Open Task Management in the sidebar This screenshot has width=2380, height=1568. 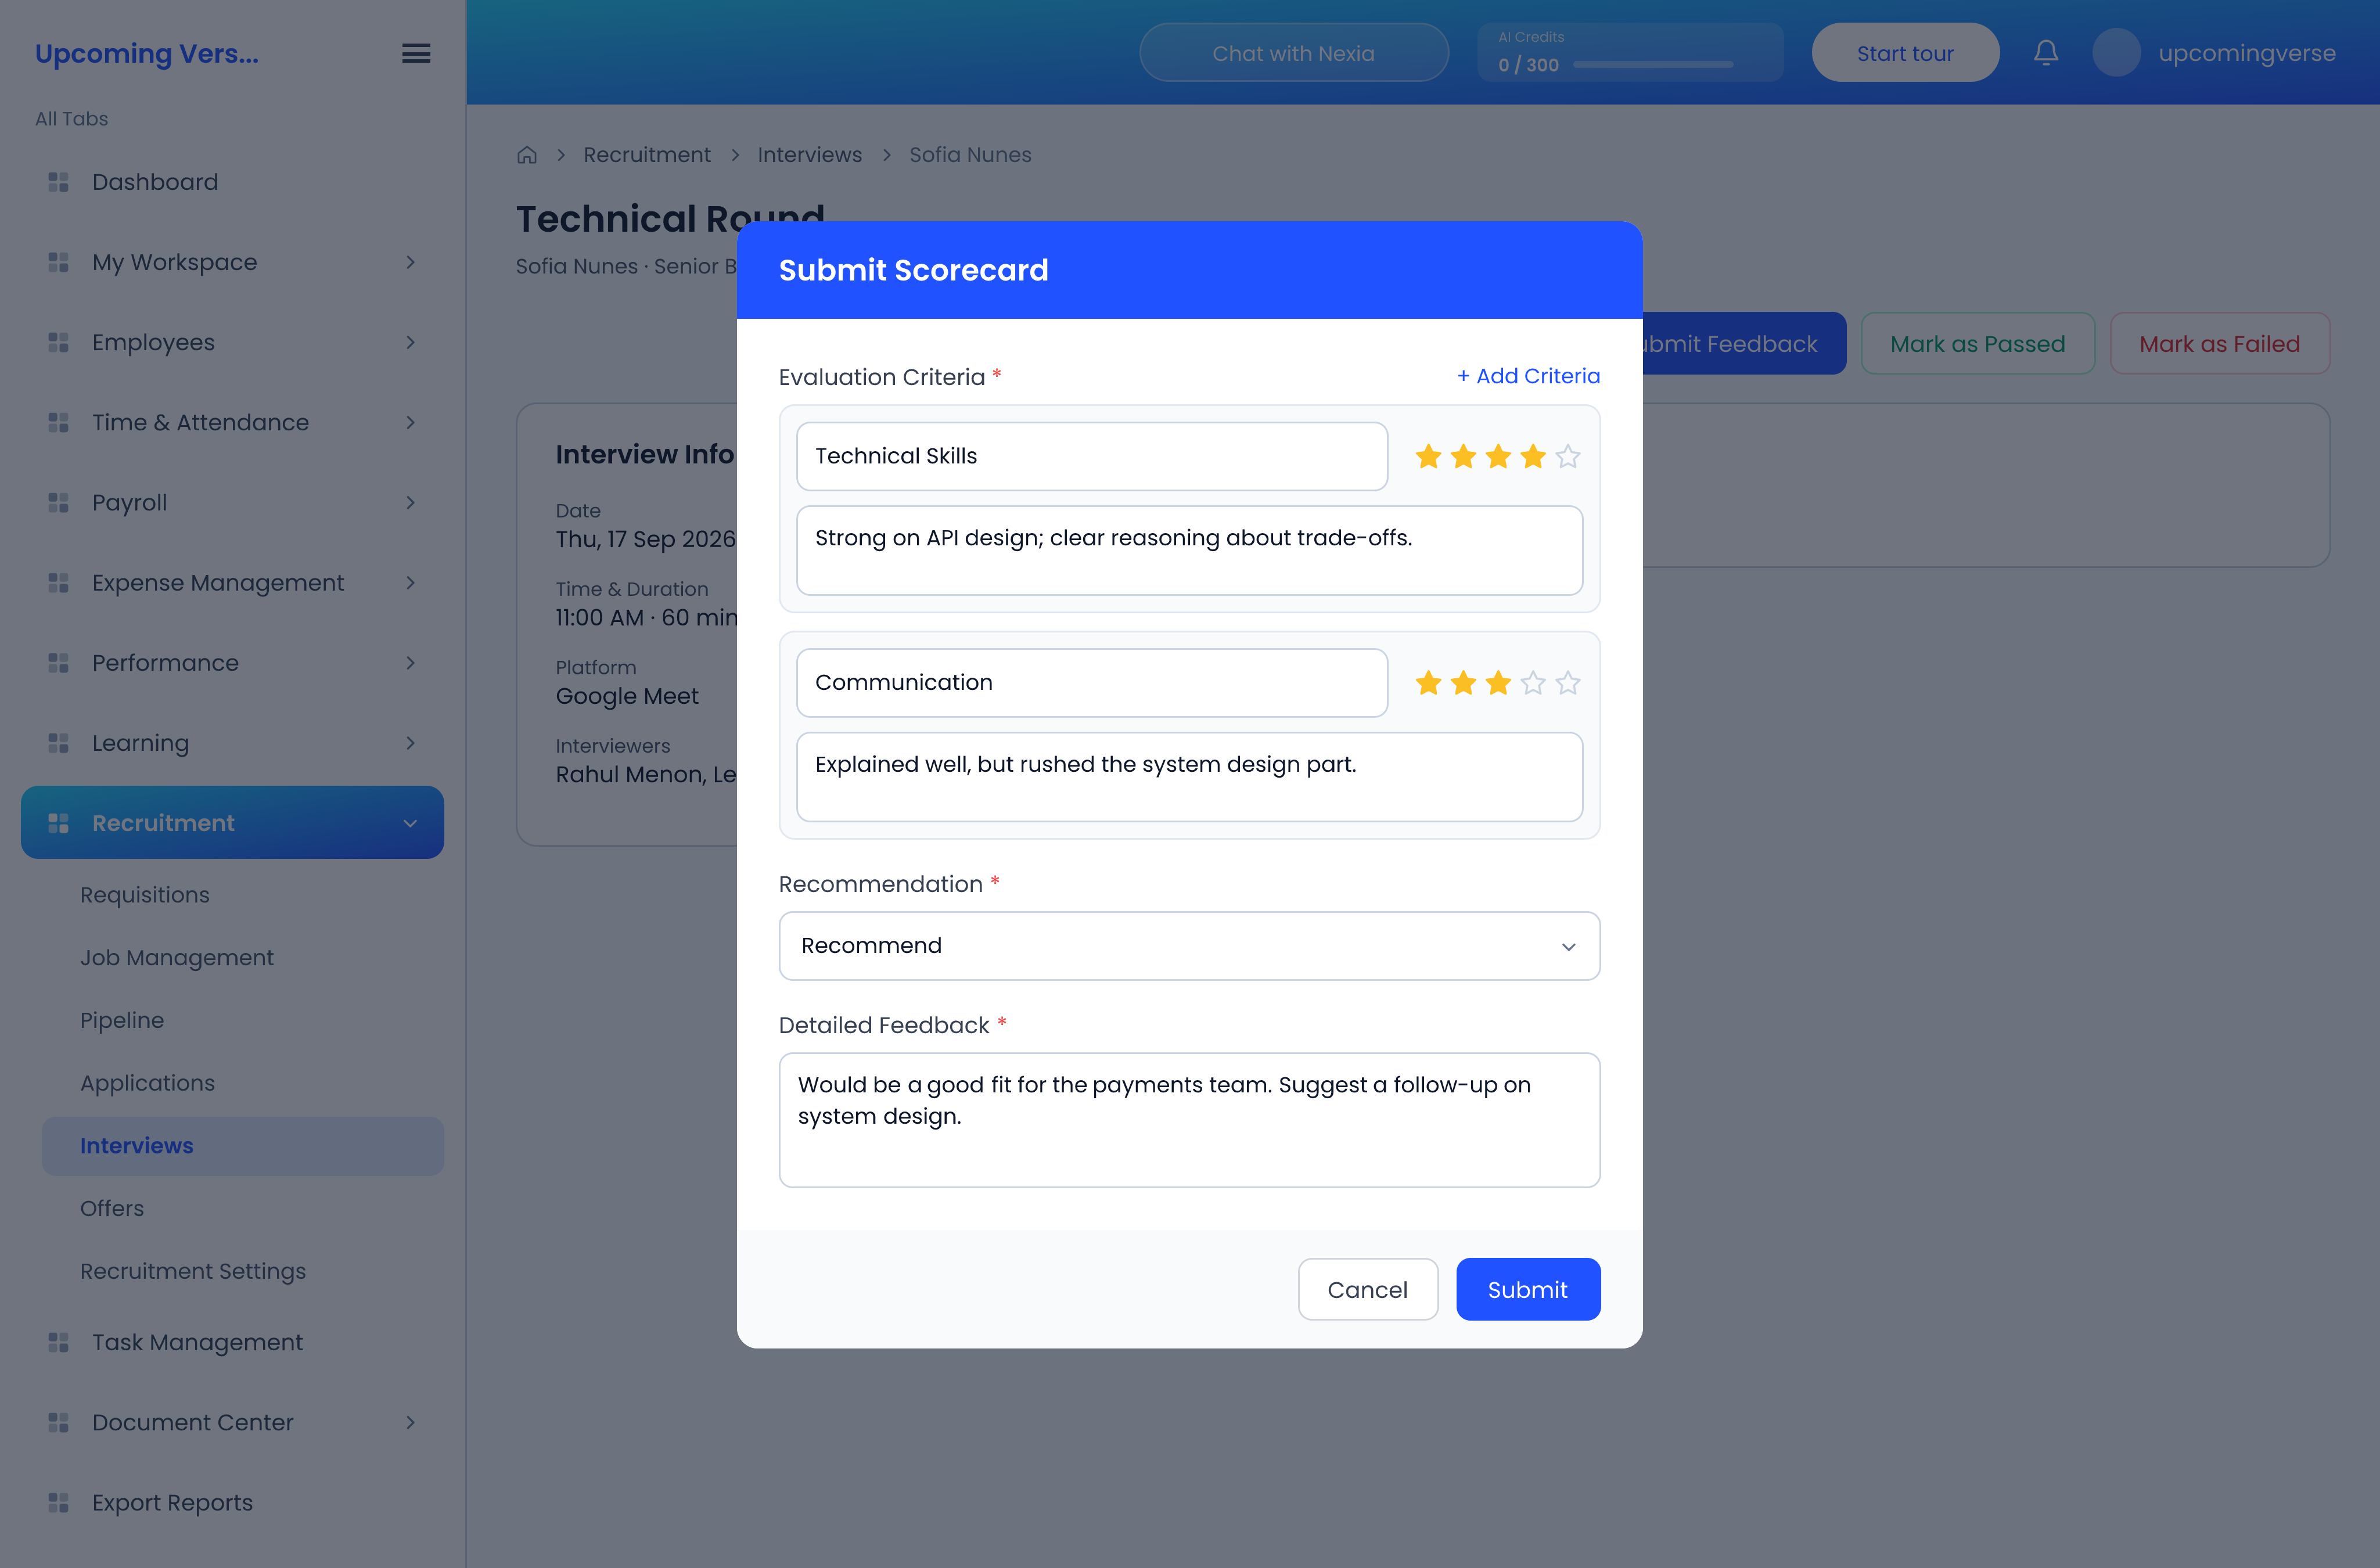click(x=232, y=1342)
